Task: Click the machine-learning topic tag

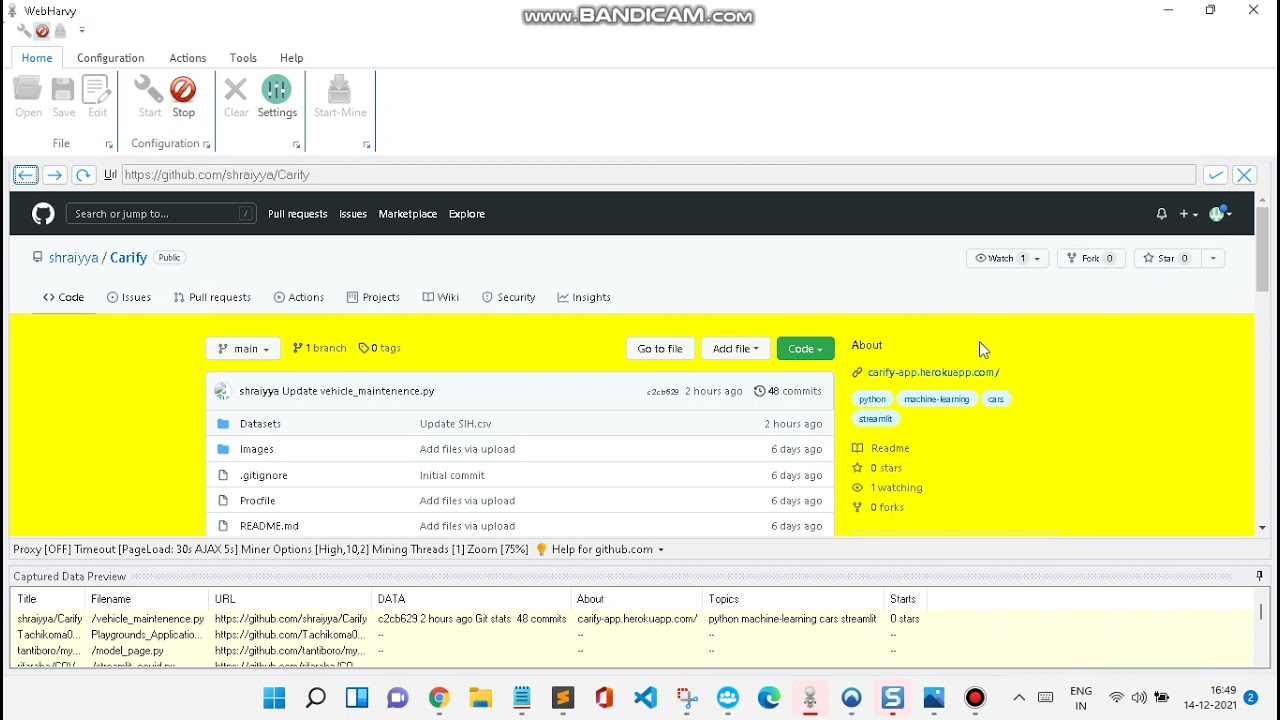Action: [x=937, y=399]
